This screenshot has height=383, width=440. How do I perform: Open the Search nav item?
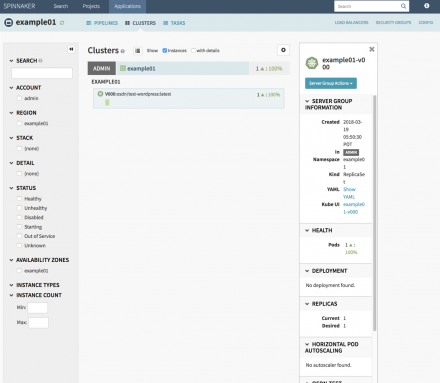pyautogui.click(x=61, y=6)
